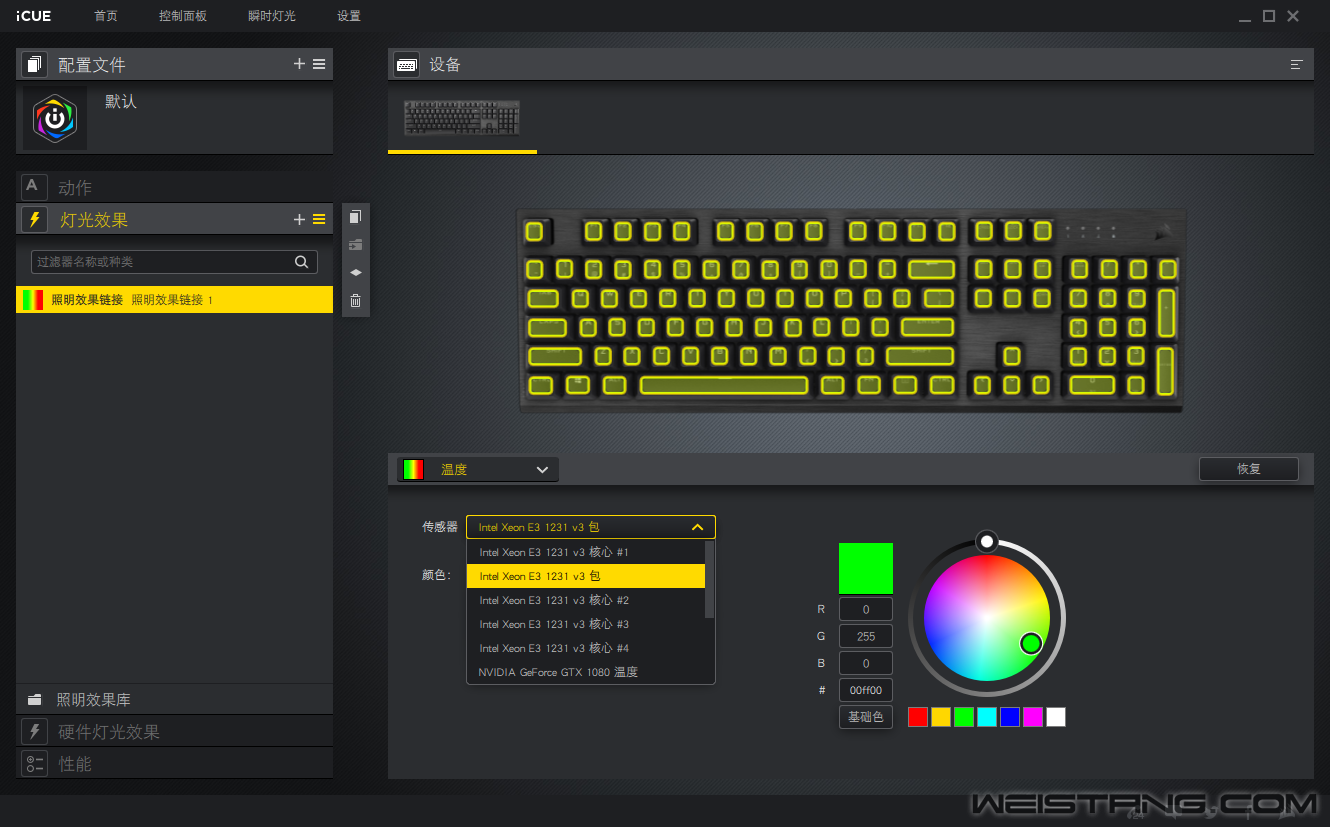Click the green color preview swatch

[866, 568]
